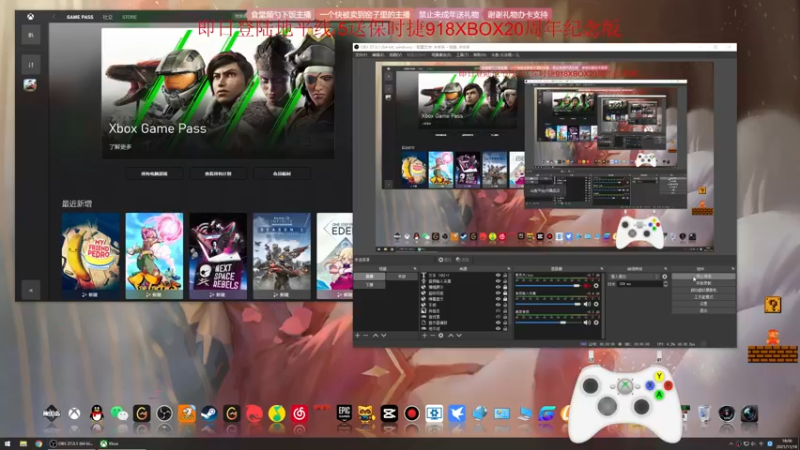Open settings gear for the Desktop Audio track

pyautogui.click(x=596, y=322)
